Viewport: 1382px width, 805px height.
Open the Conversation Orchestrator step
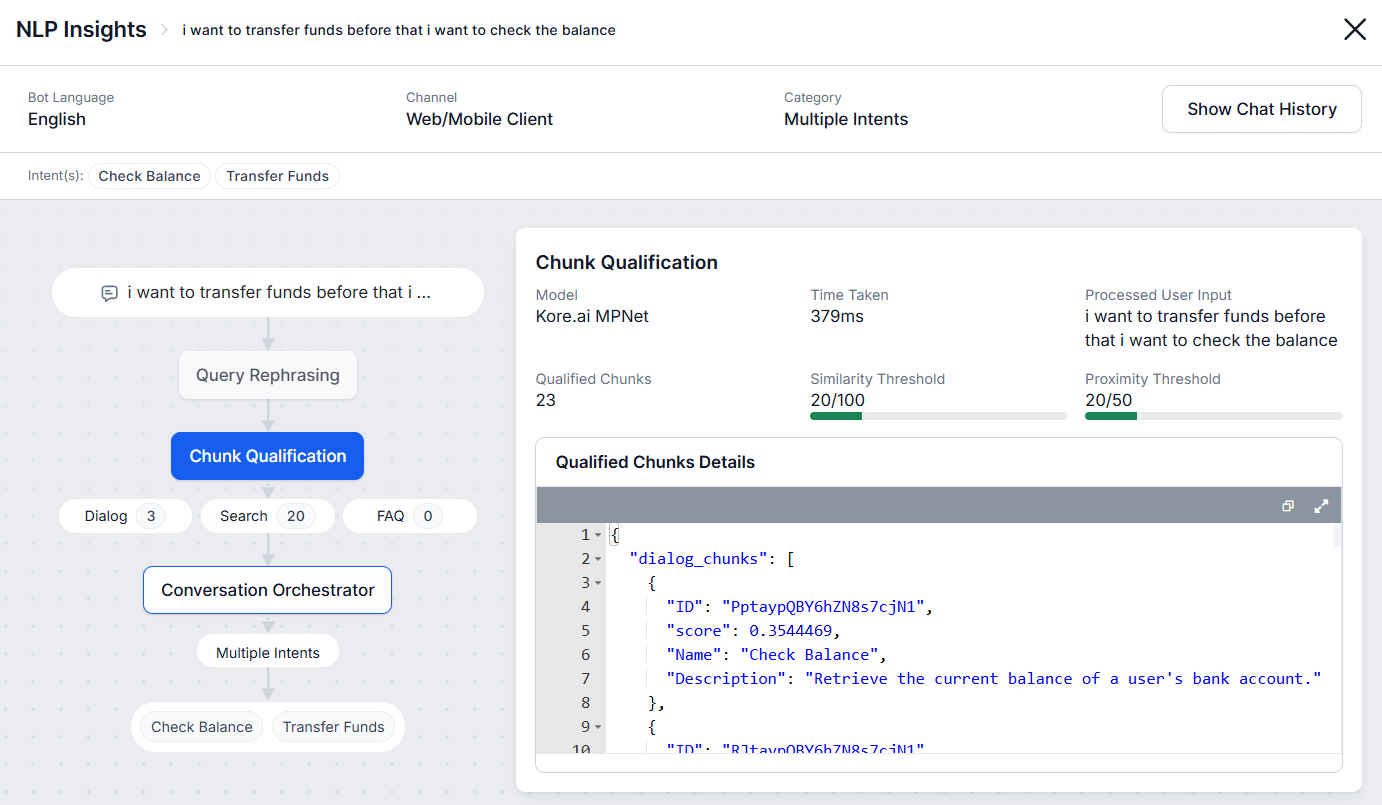click(x=268, y=590)
